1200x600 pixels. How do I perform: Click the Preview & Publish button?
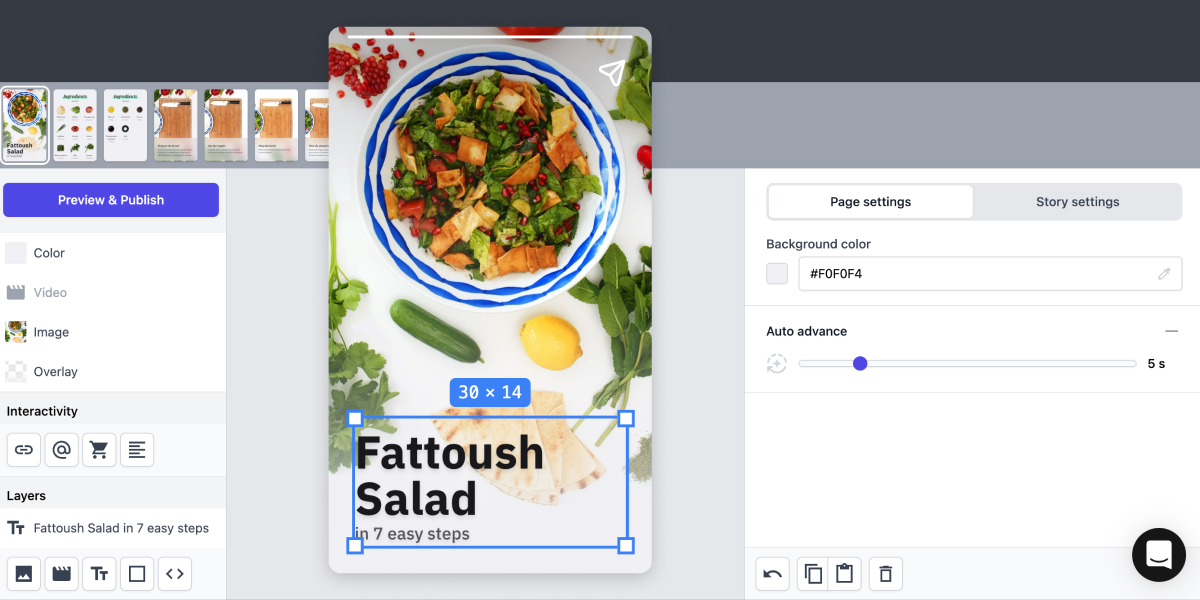pyautogui.click(x=111, y=199)
